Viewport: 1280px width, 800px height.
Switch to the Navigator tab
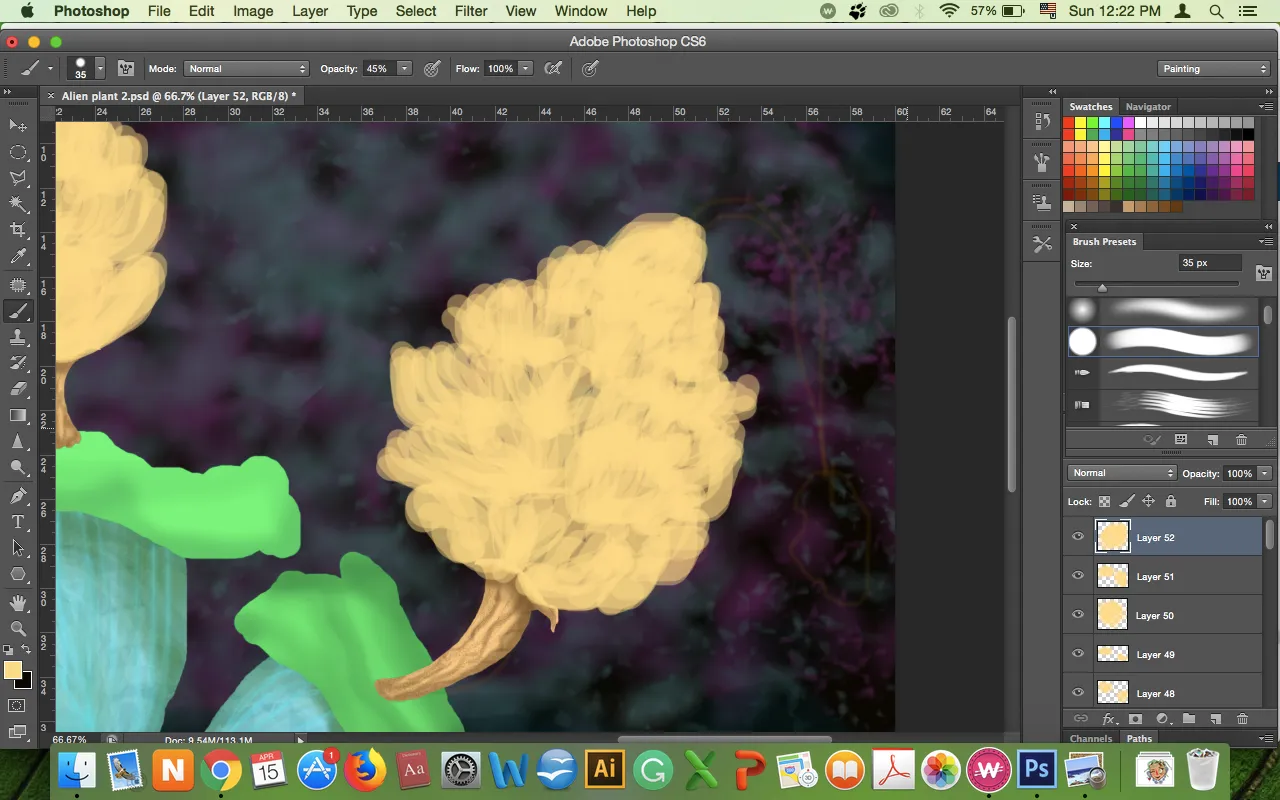tap(1148, 106)
